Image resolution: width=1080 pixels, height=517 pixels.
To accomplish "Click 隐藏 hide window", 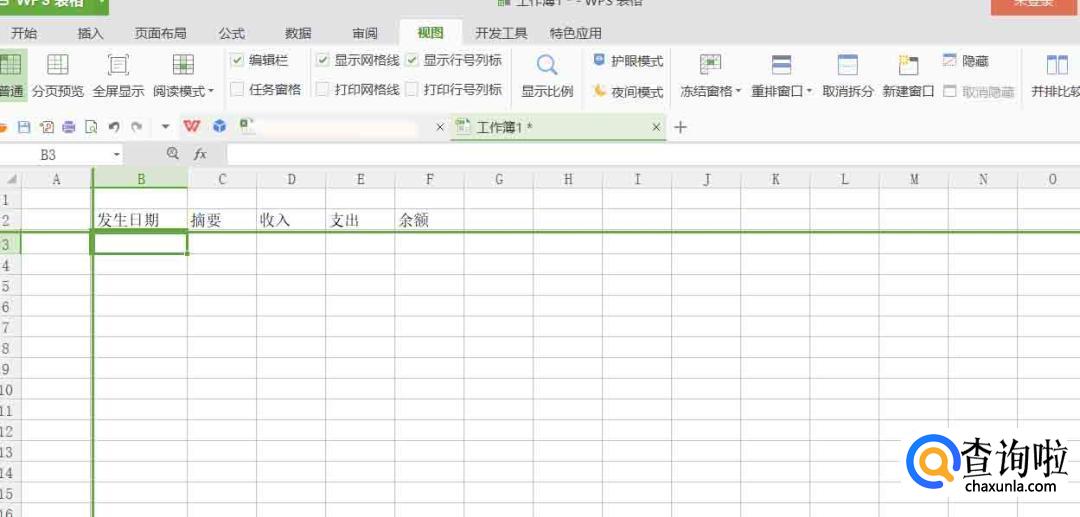I will (x=966, y=61).
